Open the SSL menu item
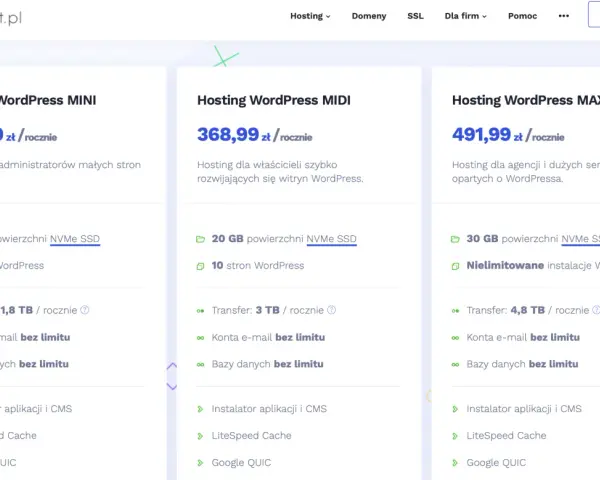Image resolution: width=600 pixels, height=480 pixels. pos(415,16)
